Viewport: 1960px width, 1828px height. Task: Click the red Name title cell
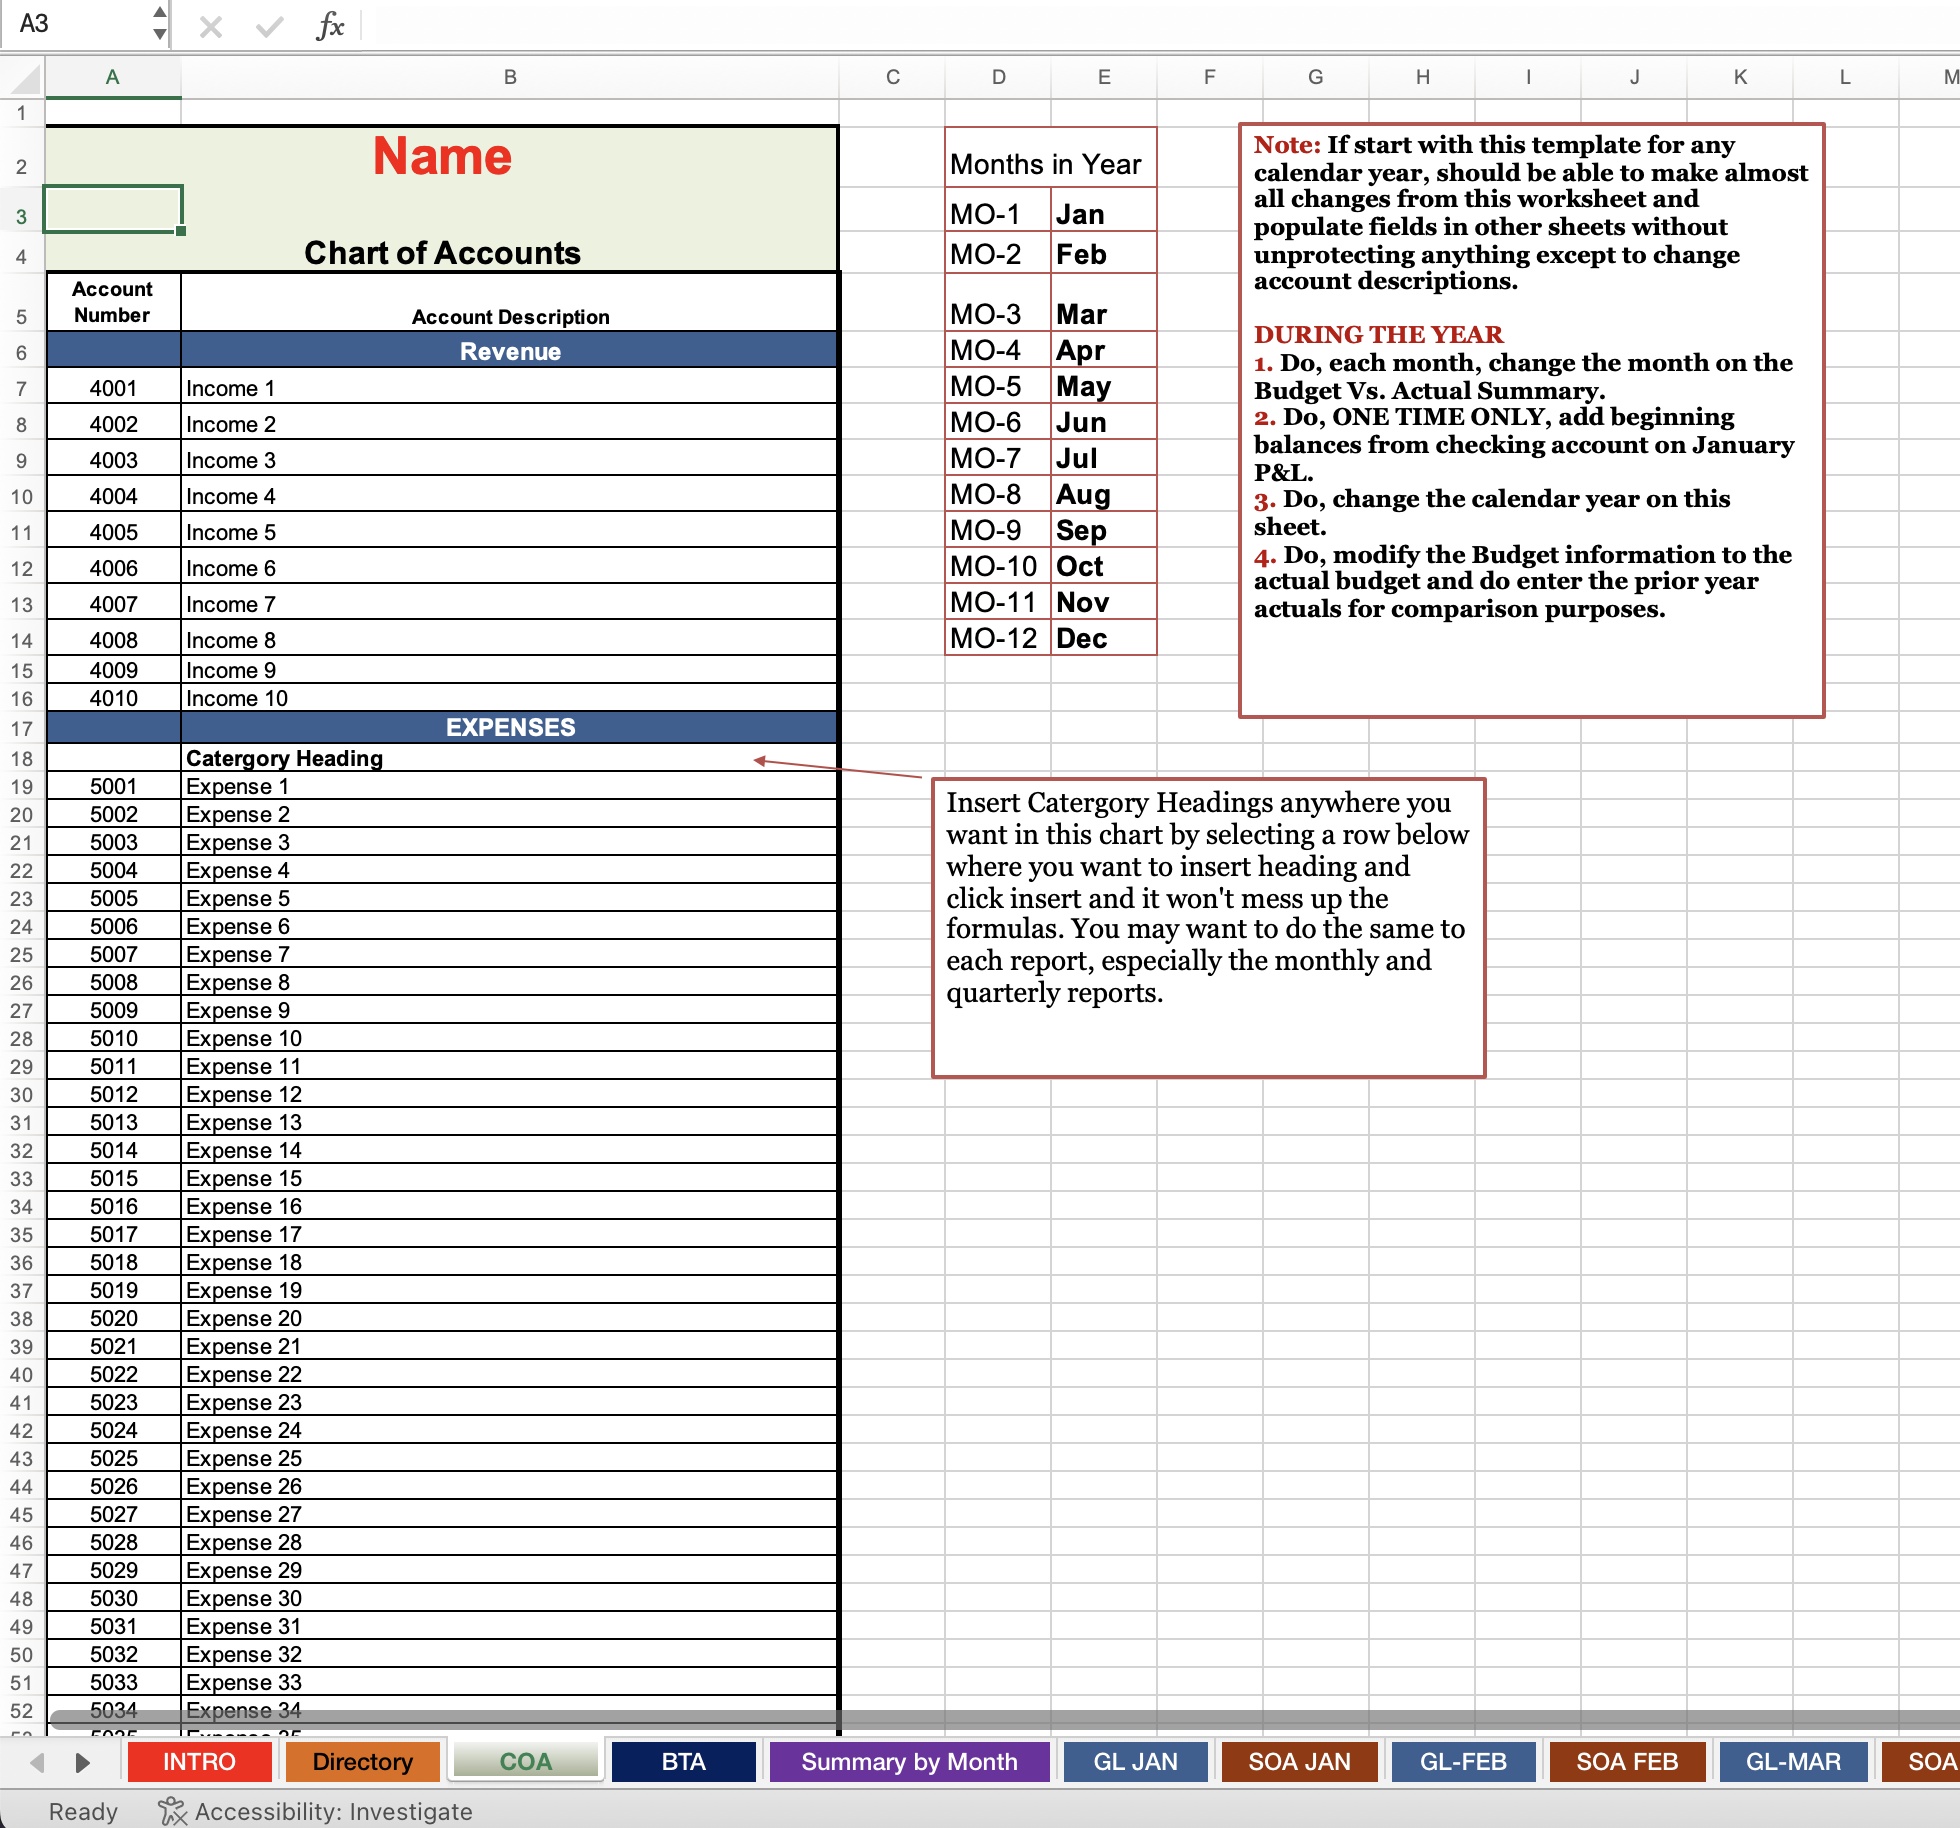pyautogui.click(x=442, y=156)
